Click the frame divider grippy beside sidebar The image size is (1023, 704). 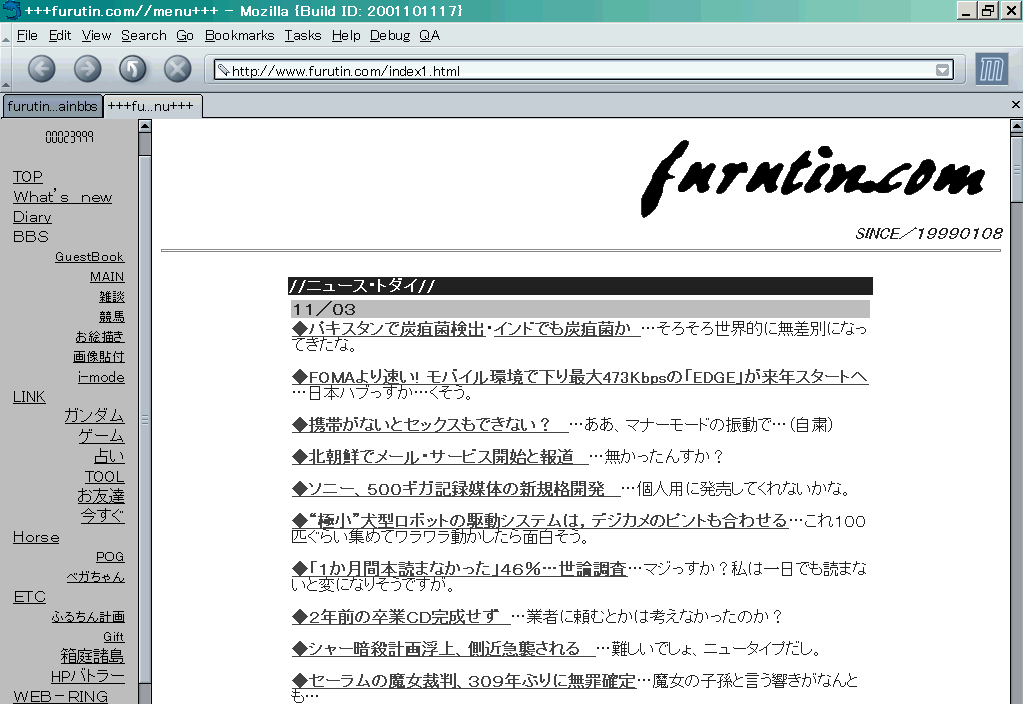[145, 419]
